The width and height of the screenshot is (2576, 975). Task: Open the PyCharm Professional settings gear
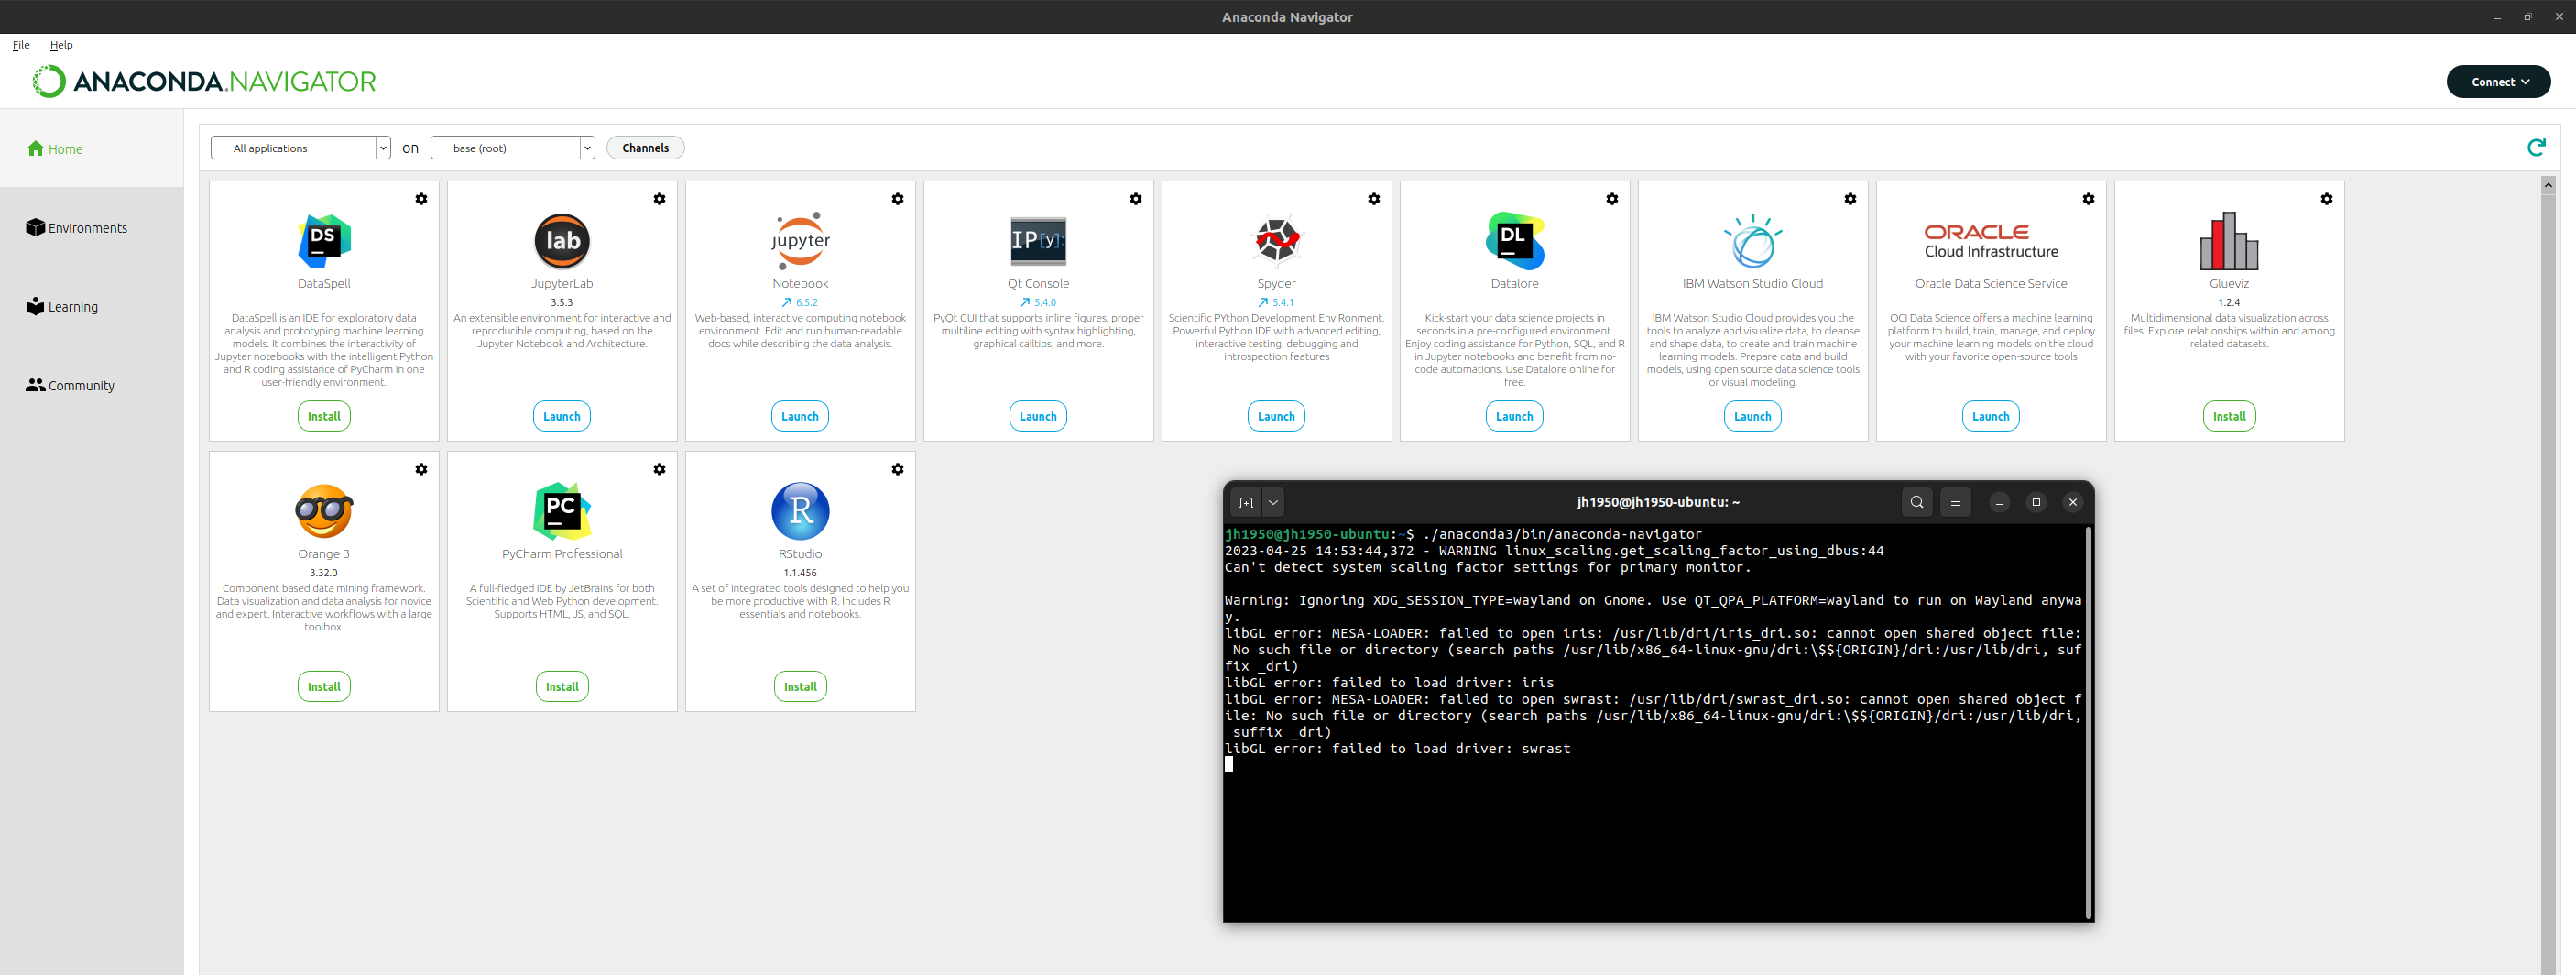tap(659, 469)
